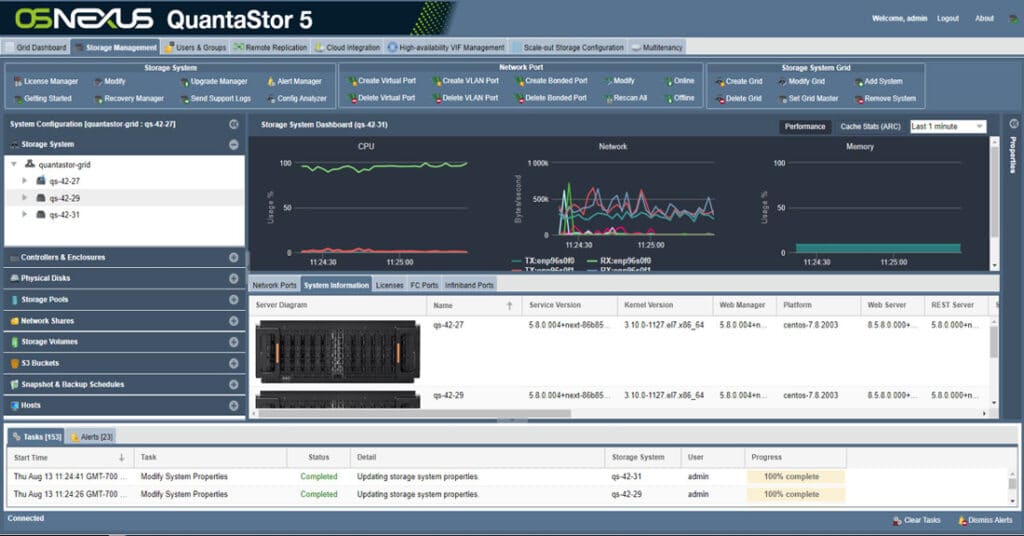
Task: Switch to the Infiniband Ports tab
Action: [469, 285]
